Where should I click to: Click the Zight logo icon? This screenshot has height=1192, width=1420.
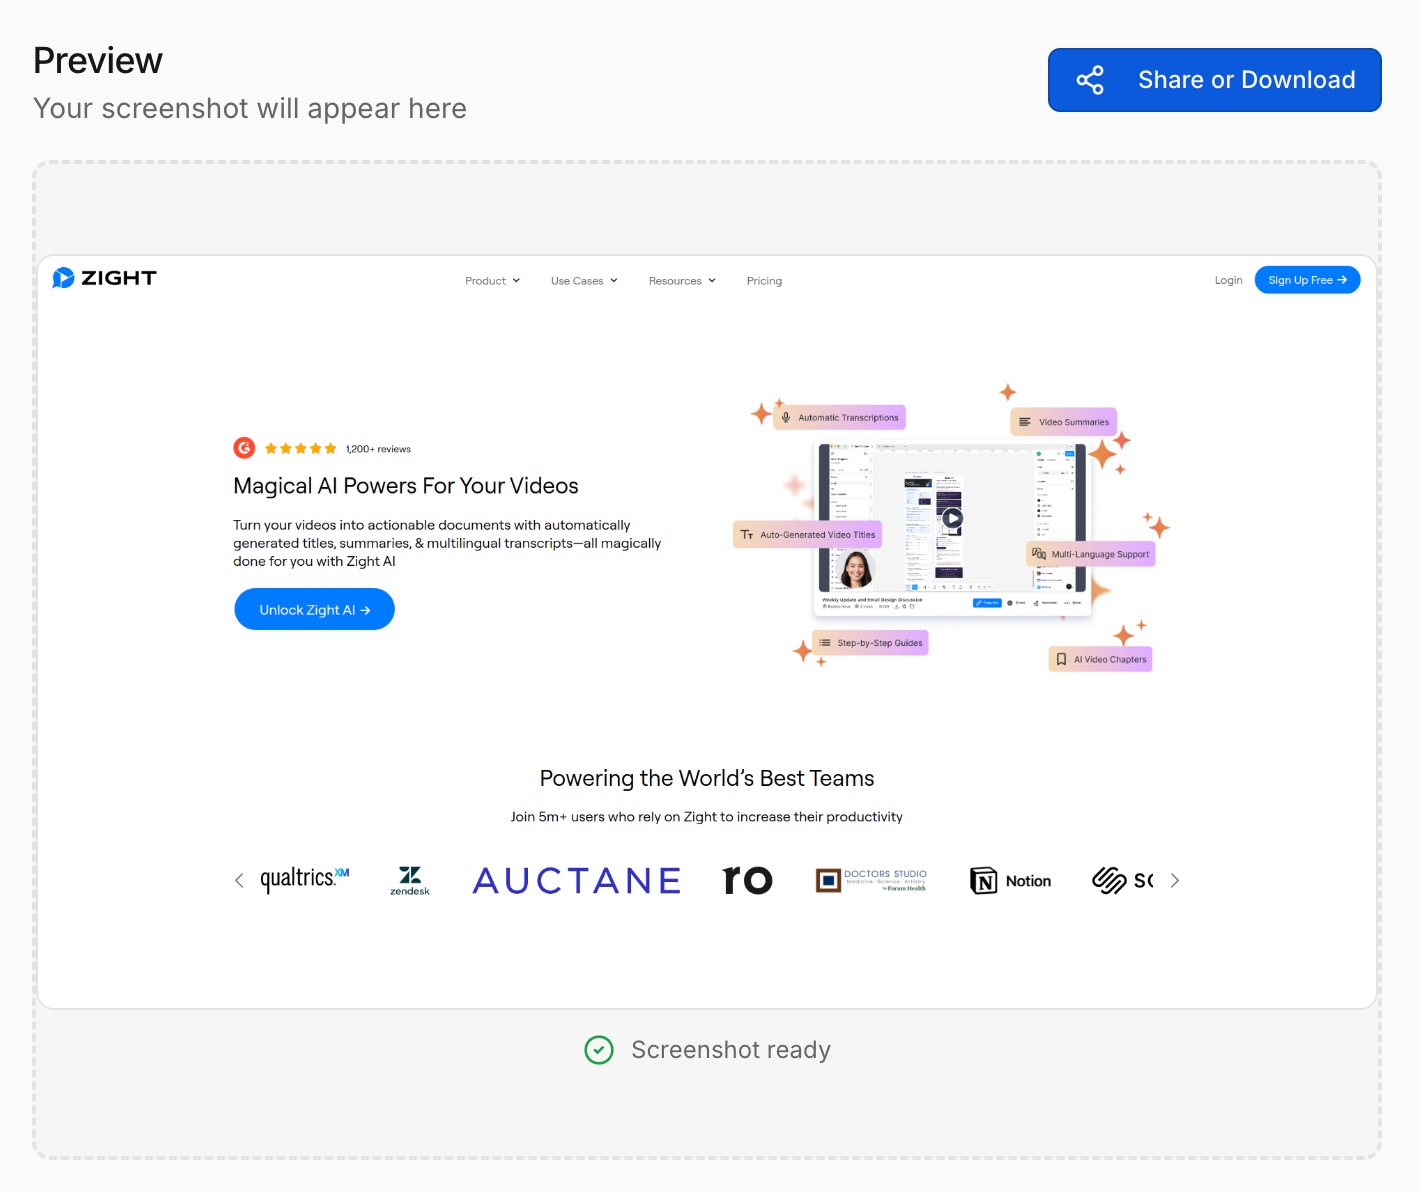click(63, 277)
